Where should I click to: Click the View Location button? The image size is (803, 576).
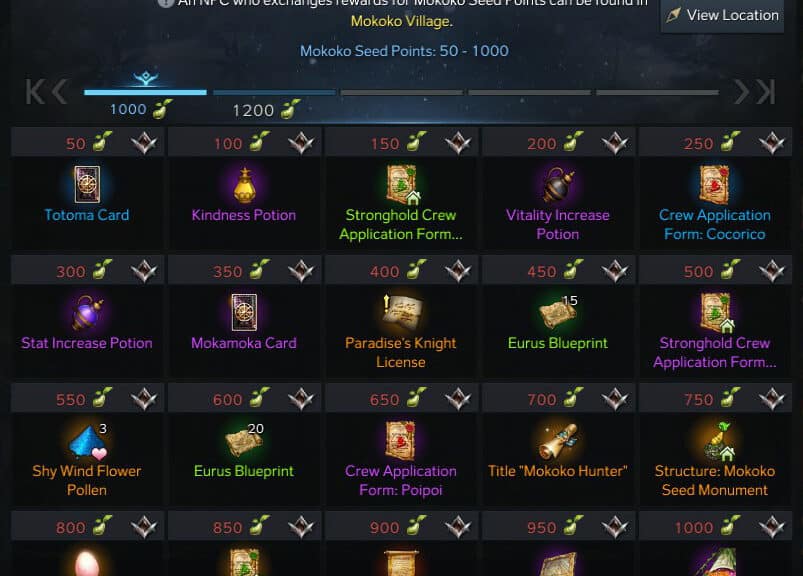[722, 15]
